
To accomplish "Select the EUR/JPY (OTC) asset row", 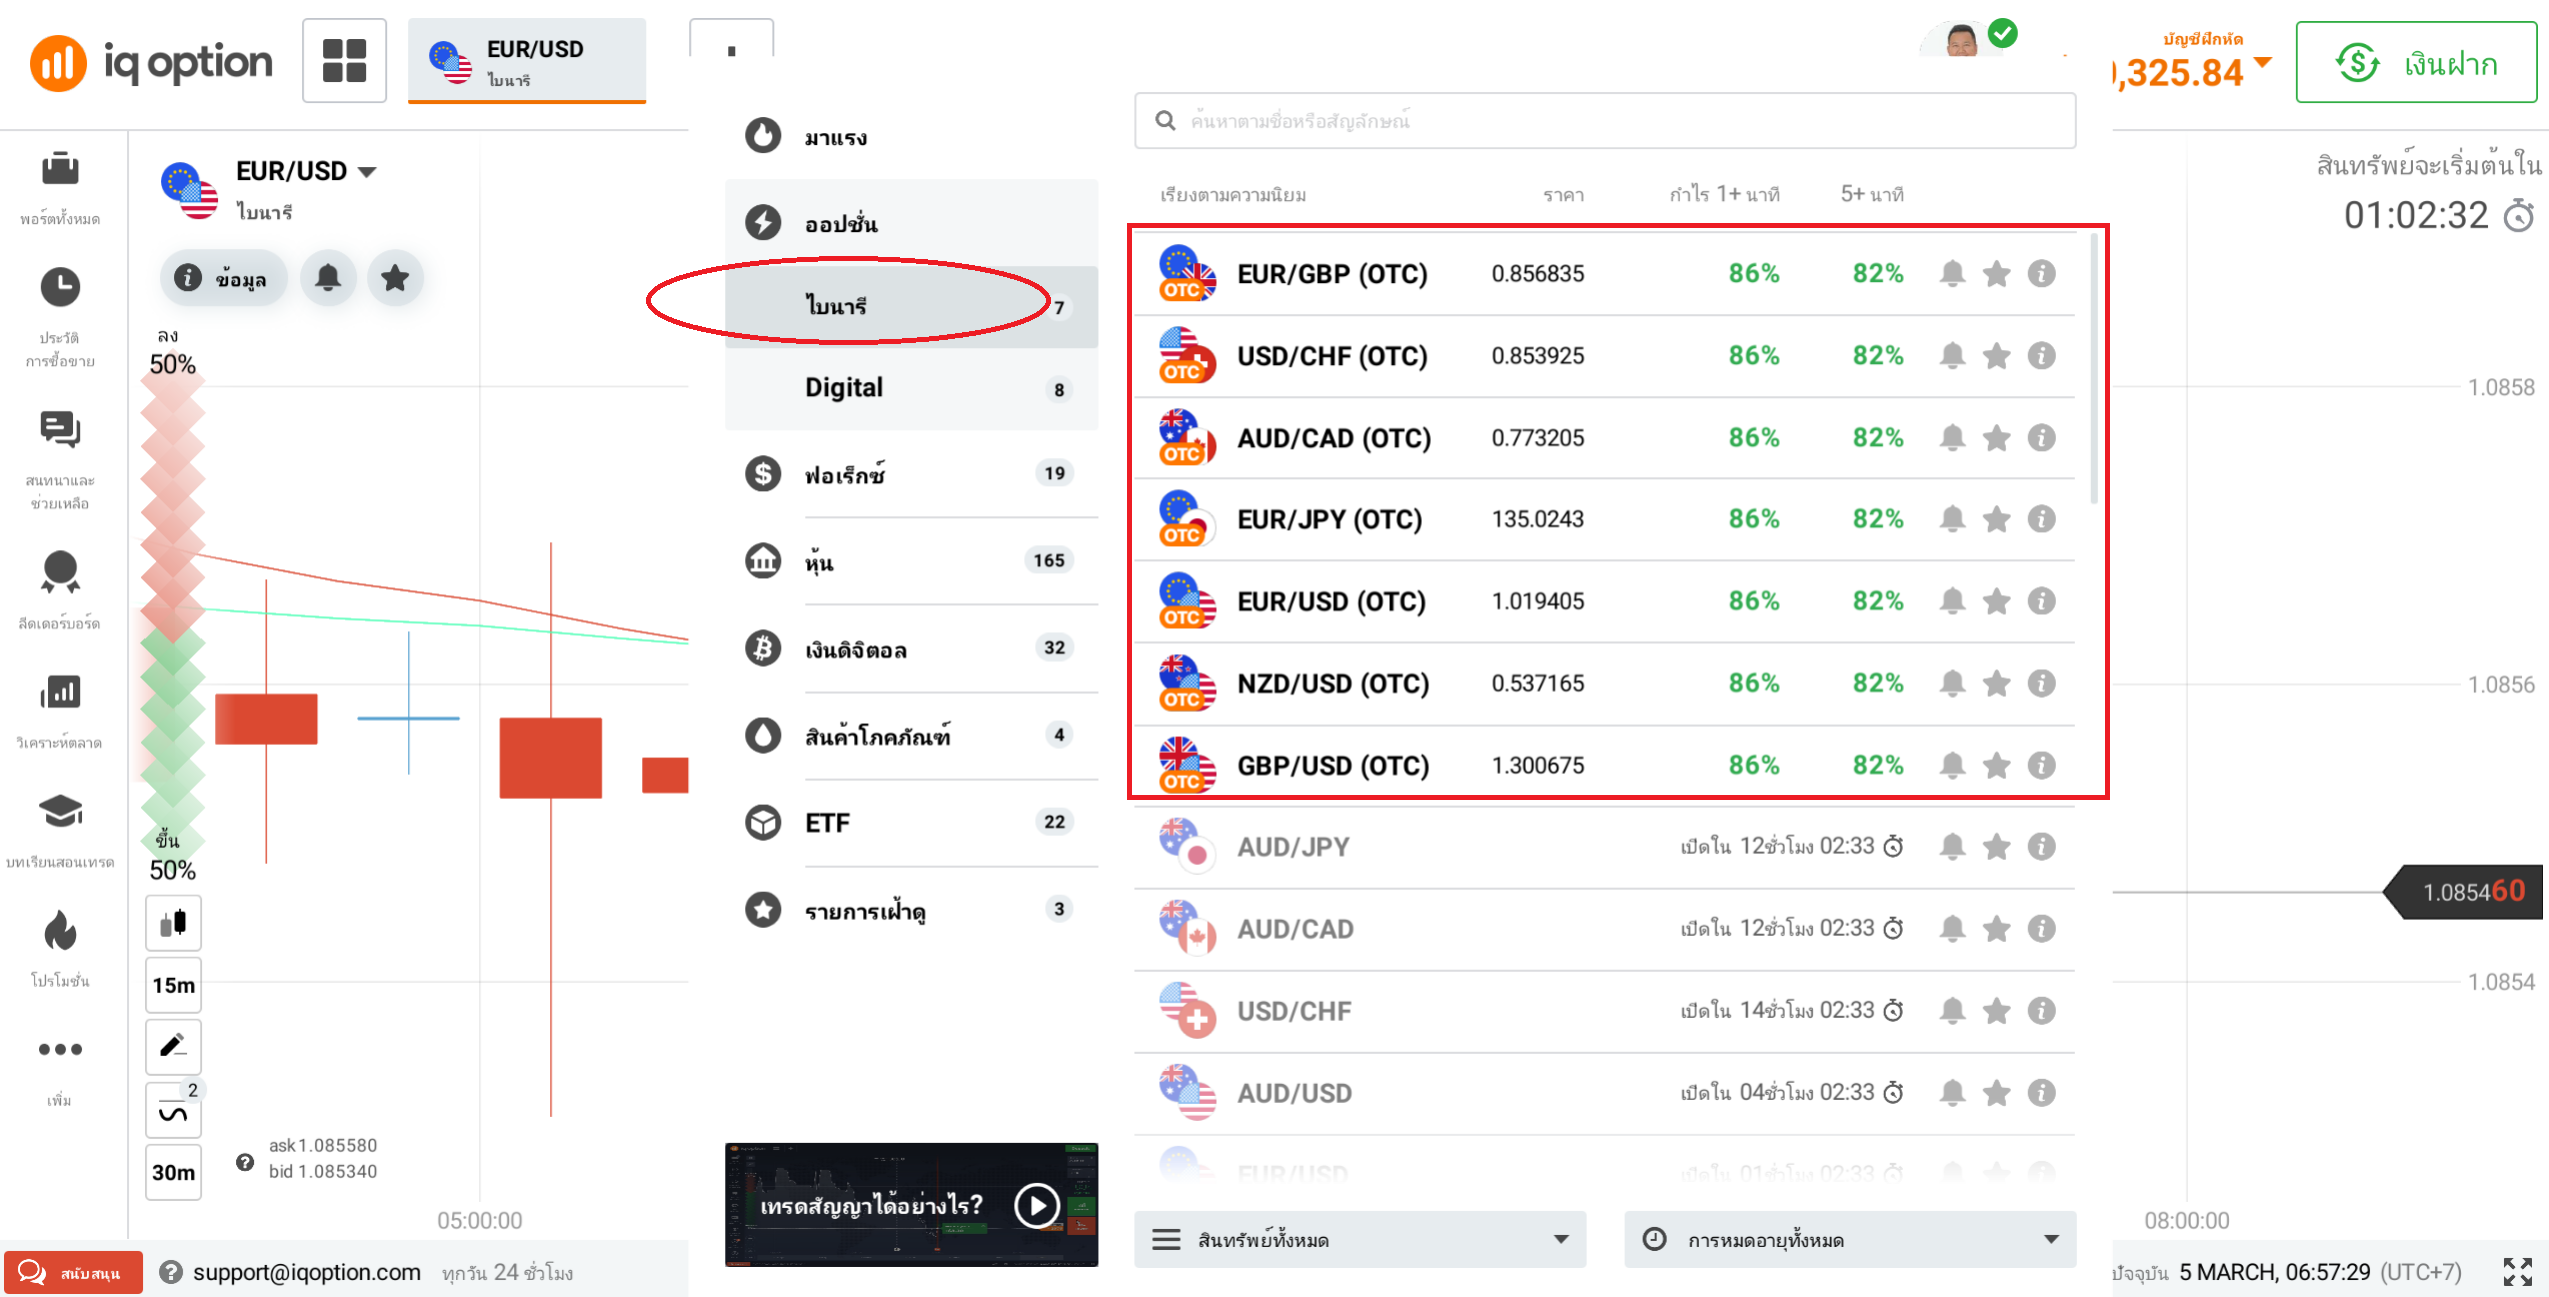I will pos(1604,519).
